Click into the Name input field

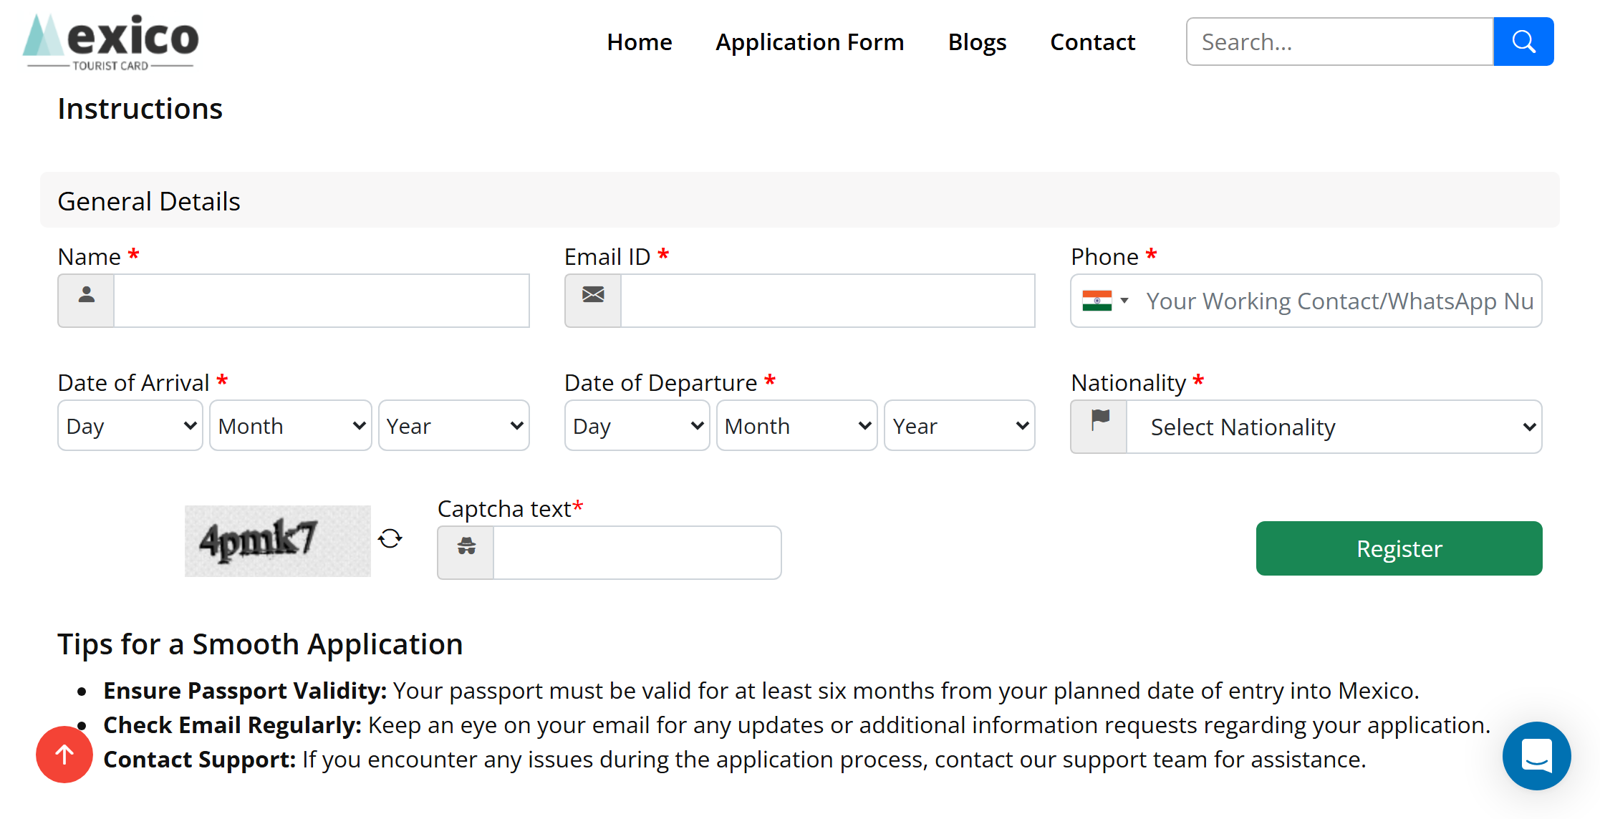tap(320, 301)
